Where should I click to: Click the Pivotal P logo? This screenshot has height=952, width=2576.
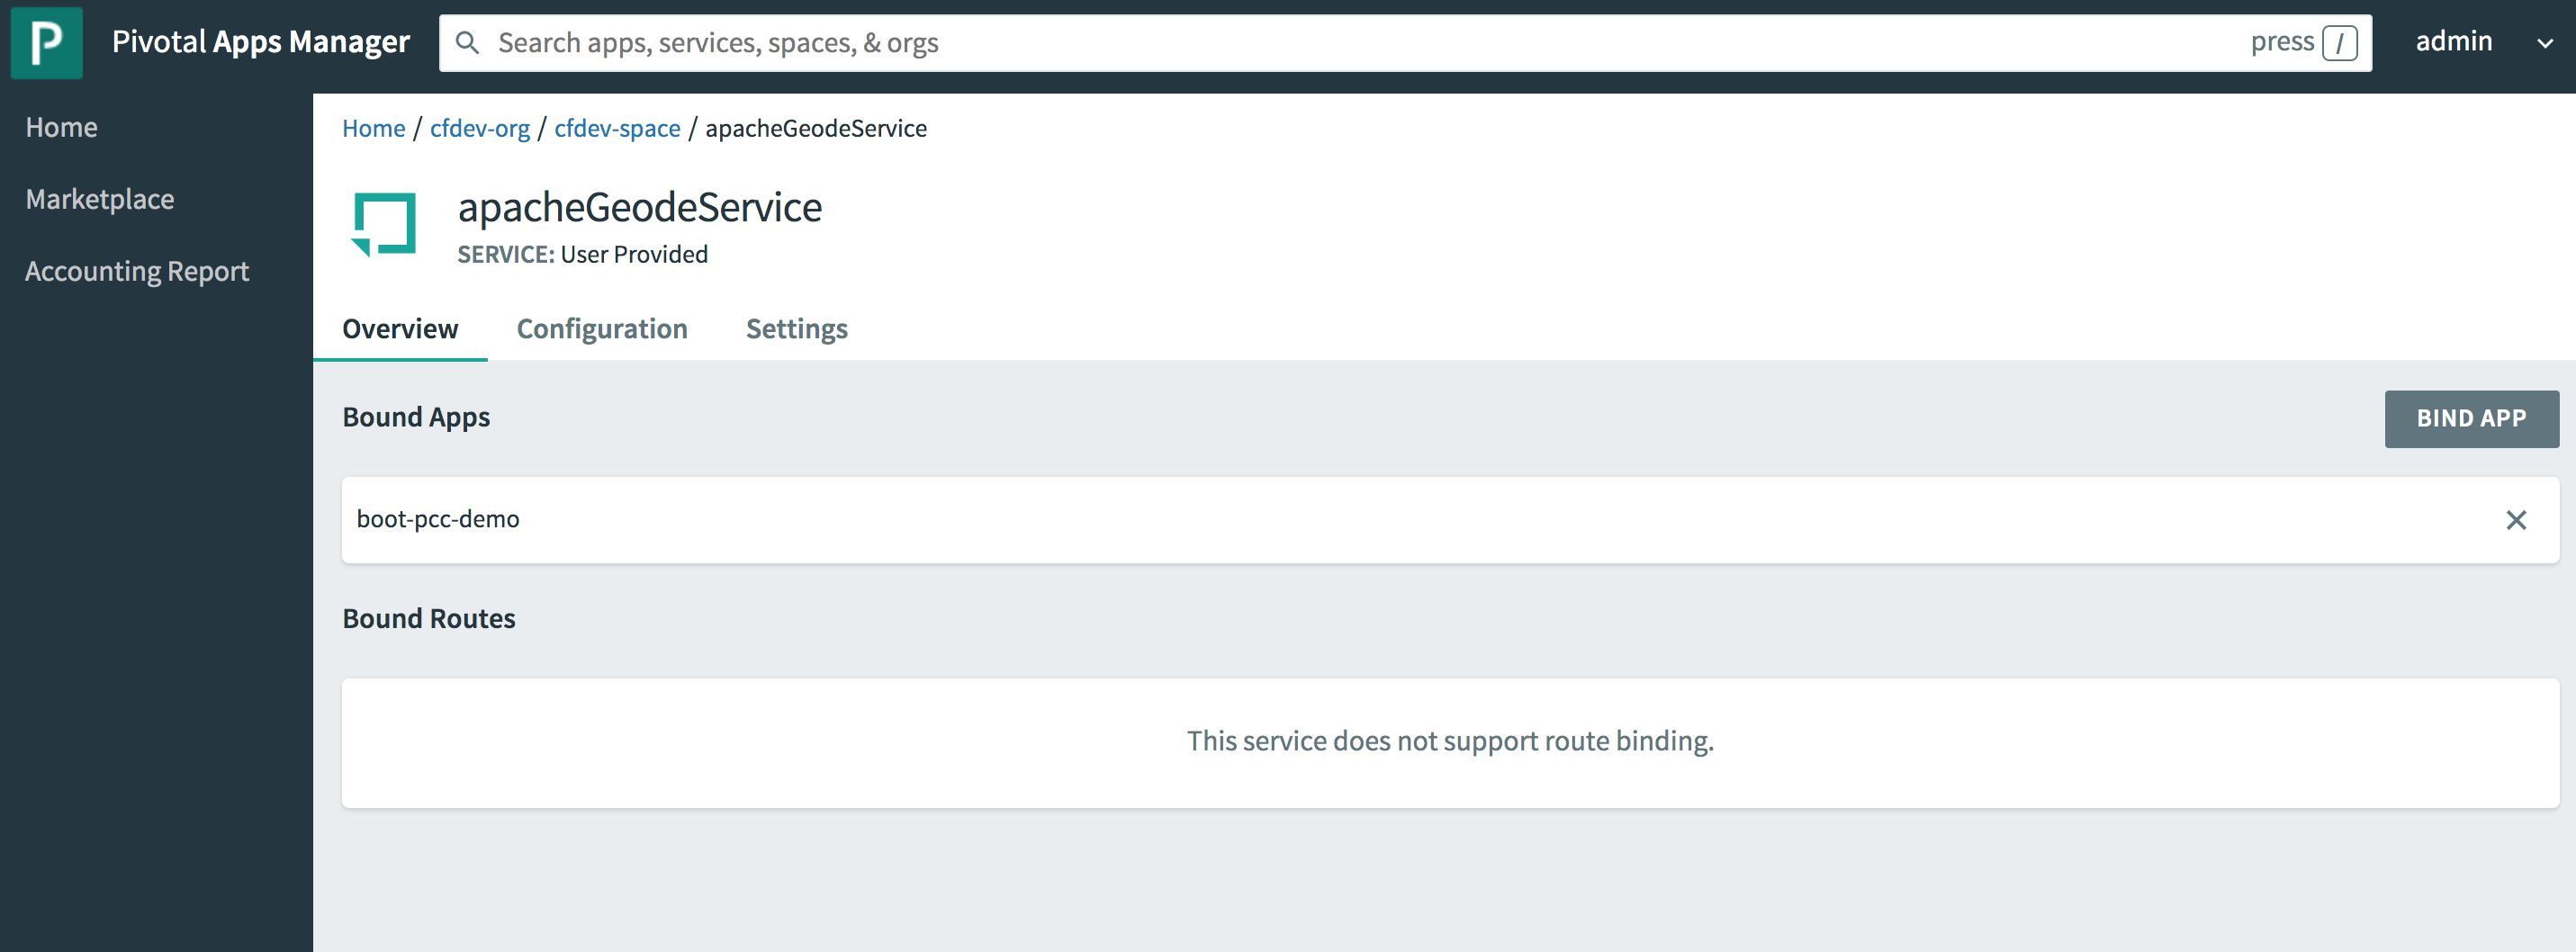(x=46, y=43)
